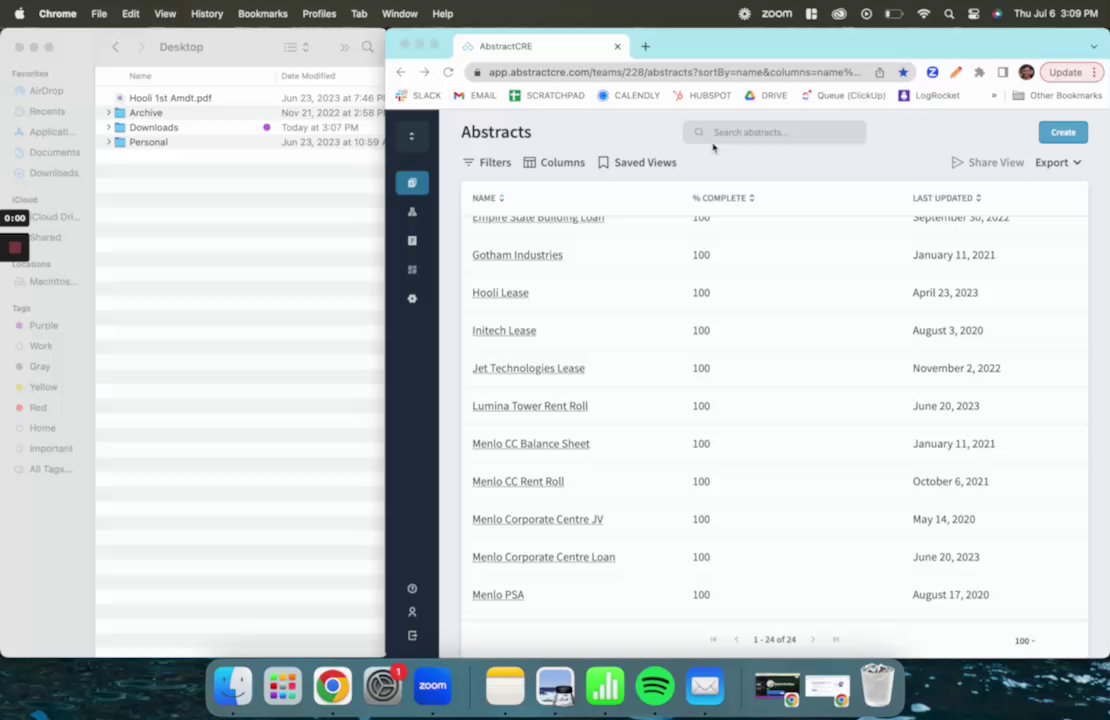The height and width of the screenshot is (720, 1110).
Task: Open the Profiles menu in menu bar
Action: click(319, 13)
